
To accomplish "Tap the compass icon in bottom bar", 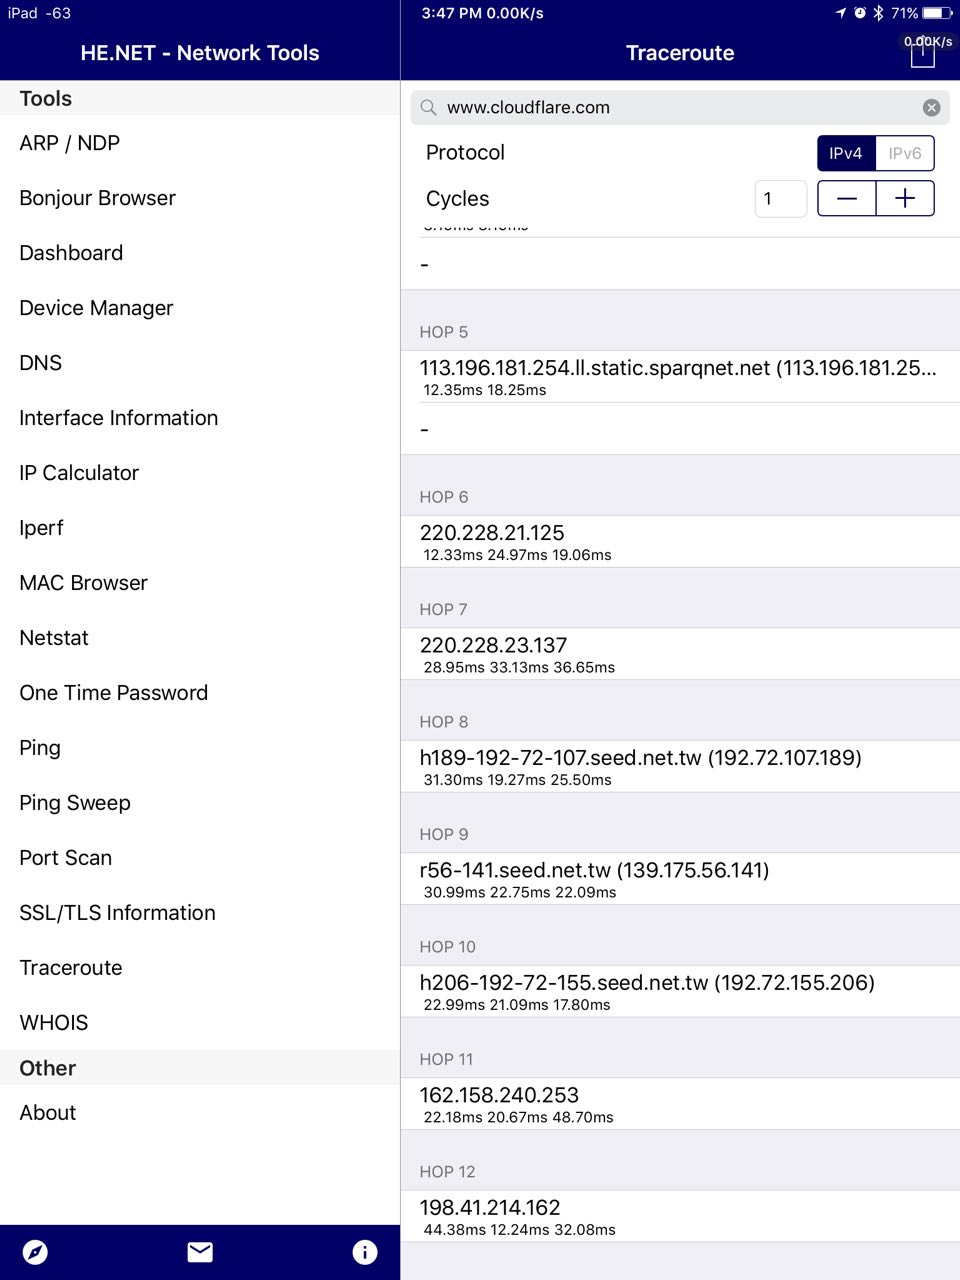I will tap(35, 1252).
